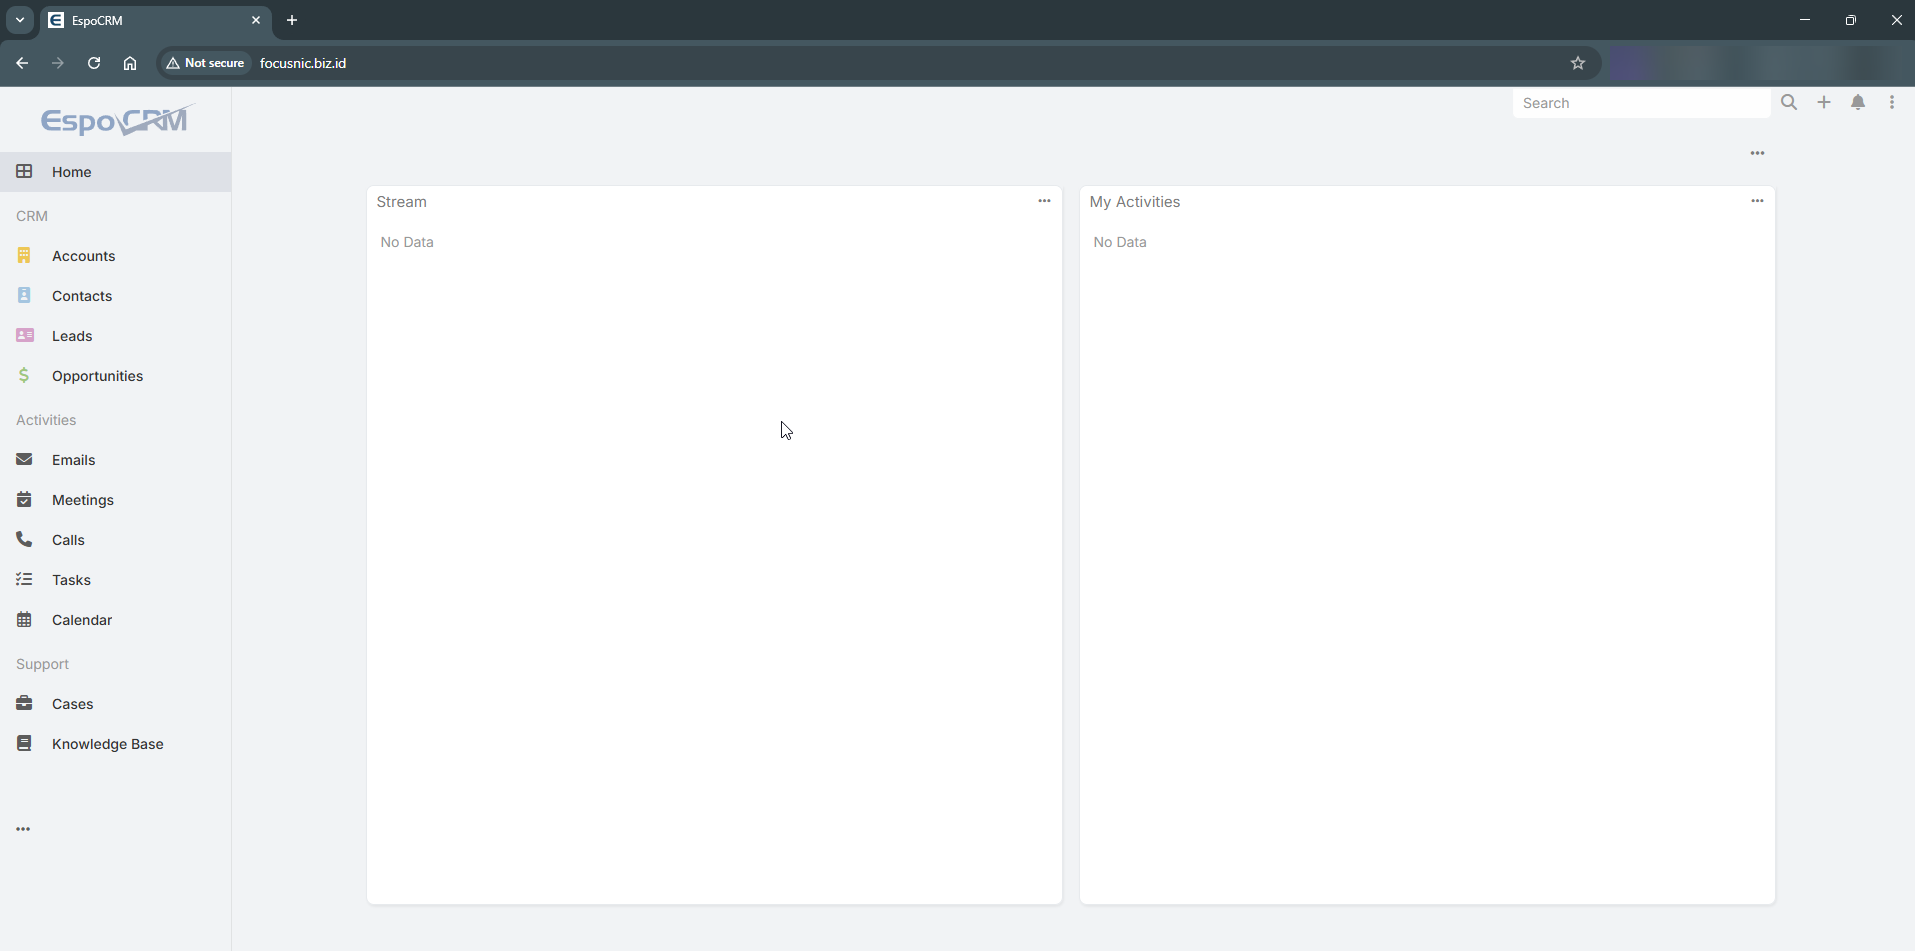Image resolution: width=1915 pixels, height=951 pixels.
Task: Click the global search magnifier icon
Action: click(x=1789, y=103)
